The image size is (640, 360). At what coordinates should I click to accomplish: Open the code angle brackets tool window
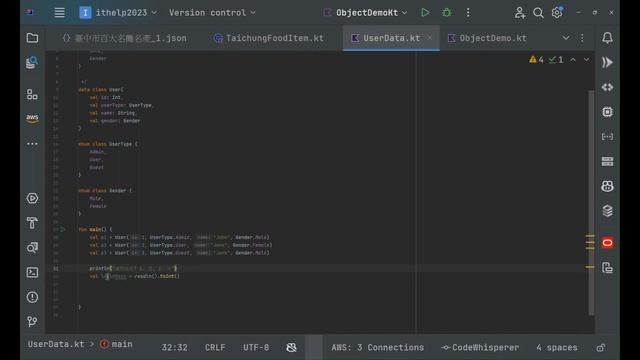pyautogui.click(x=607, y=87)
